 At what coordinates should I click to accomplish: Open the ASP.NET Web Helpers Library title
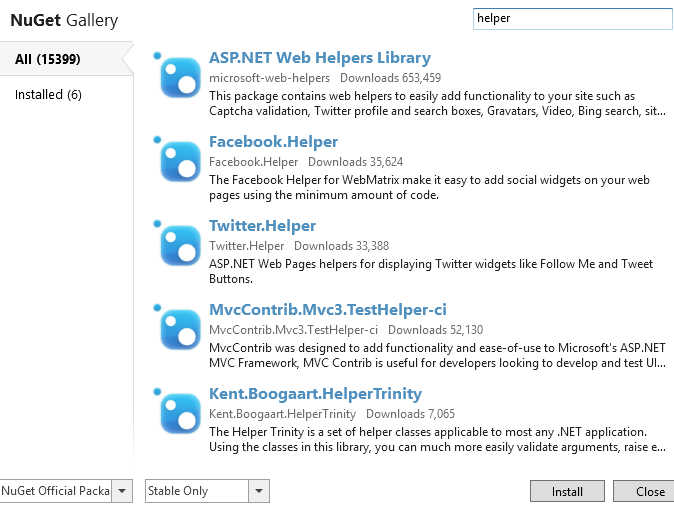click(x=320, y=58)
